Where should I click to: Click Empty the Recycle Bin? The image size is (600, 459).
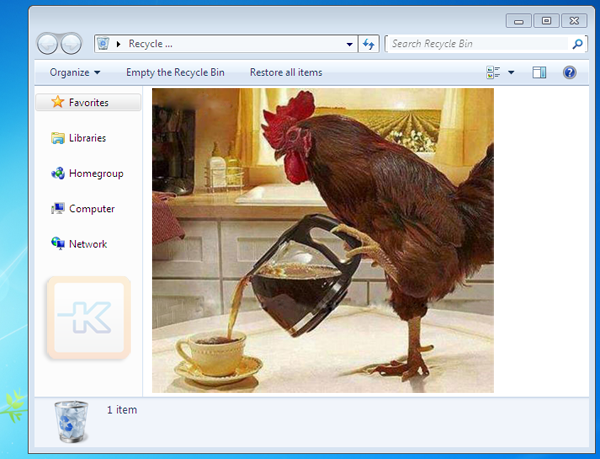pos(175,72)
